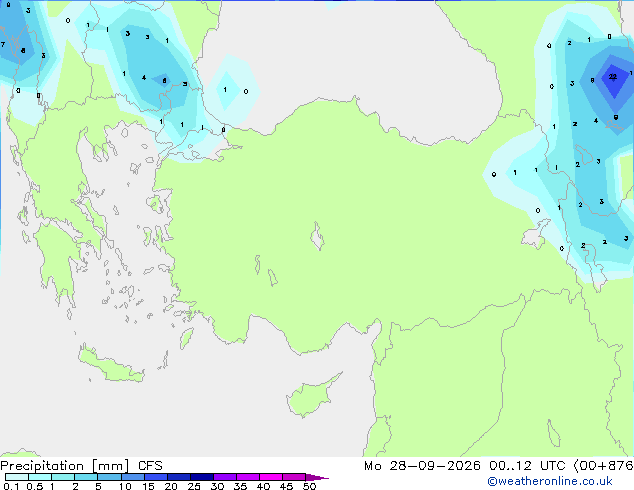Pick the 10–15 mm legend color swatch
Viewport: 634px width, 490px height.
tap(133, 477)
